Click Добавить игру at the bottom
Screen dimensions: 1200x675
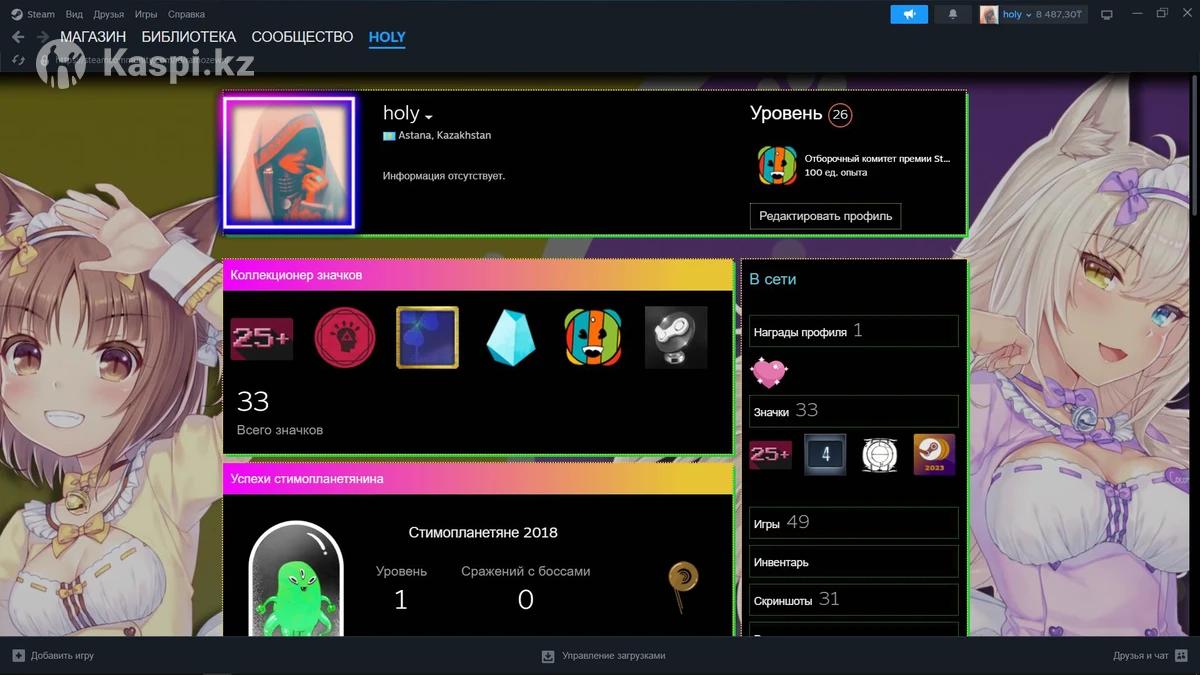point(62,656)
